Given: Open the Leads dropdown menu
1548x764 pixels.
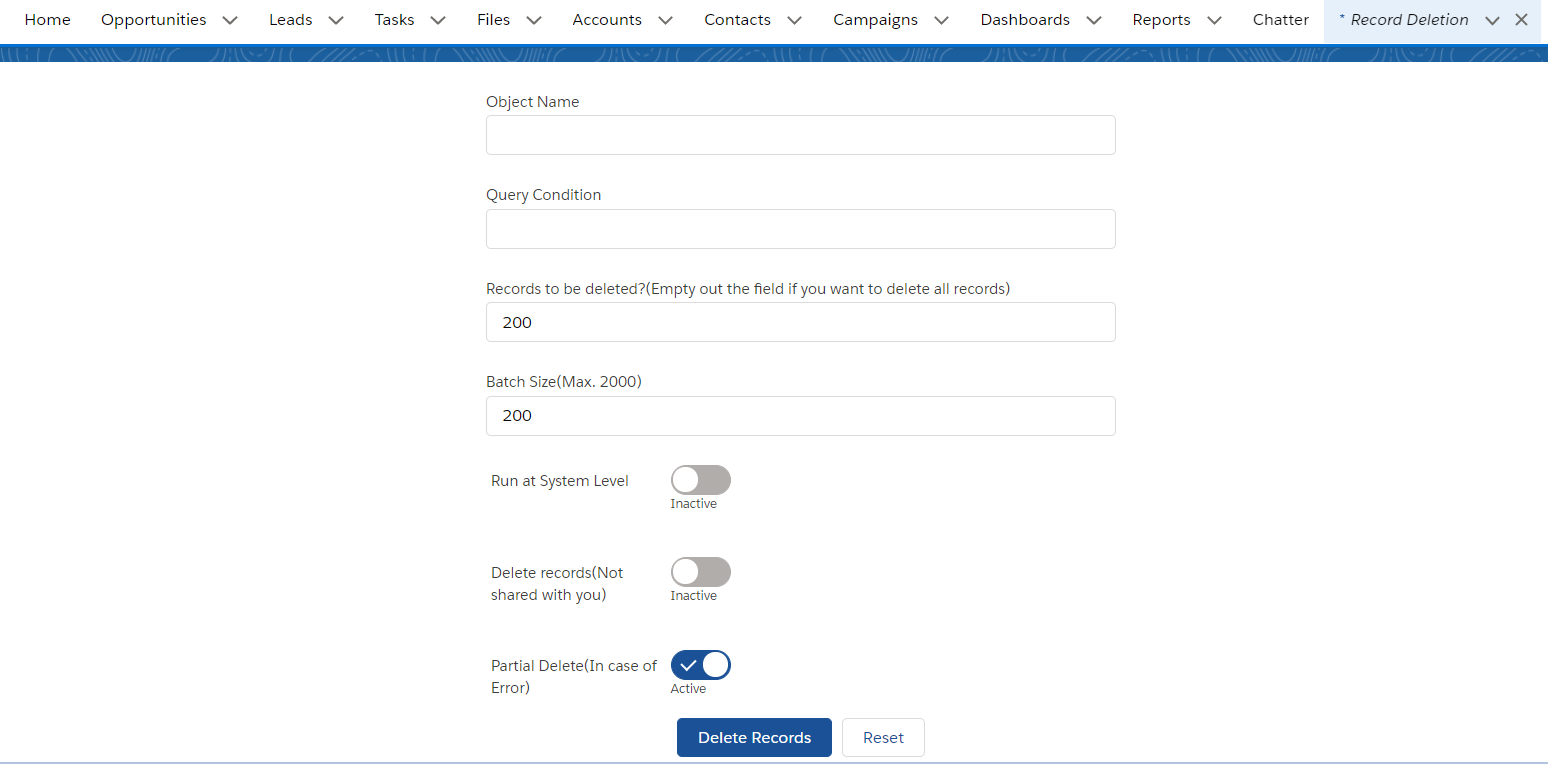Looking at the screenshot, I should 336,19.
